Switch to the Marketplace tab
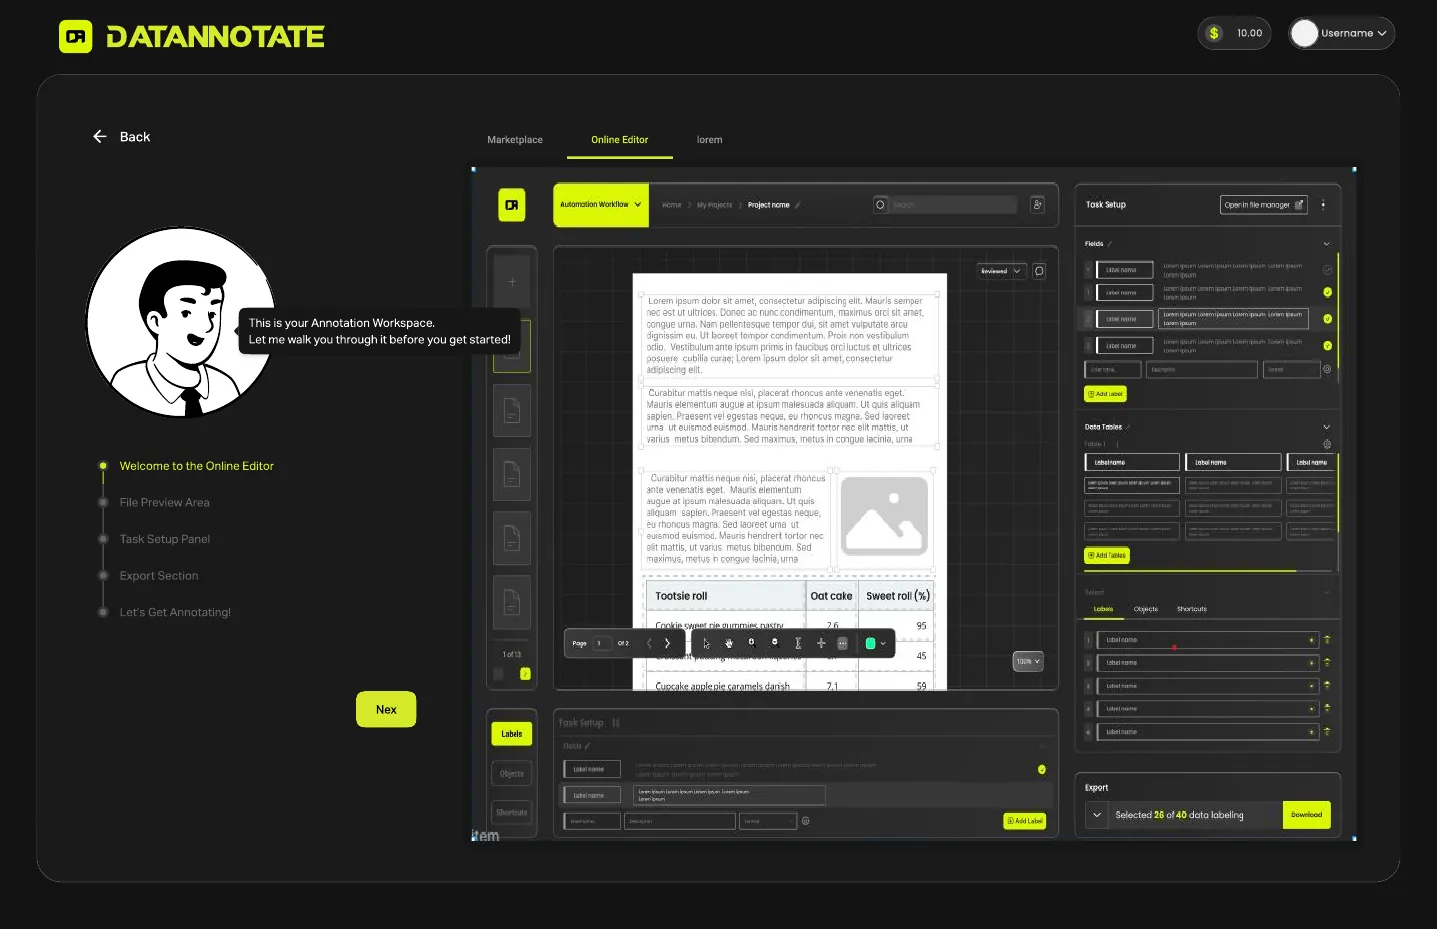The width and height of the screenshot is (1437, 929). pyautogui.click(x=515, y=140)
